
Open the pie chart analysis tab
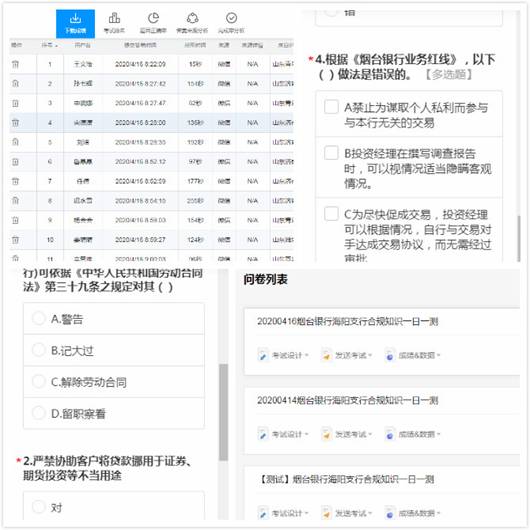tap(153, 24)
